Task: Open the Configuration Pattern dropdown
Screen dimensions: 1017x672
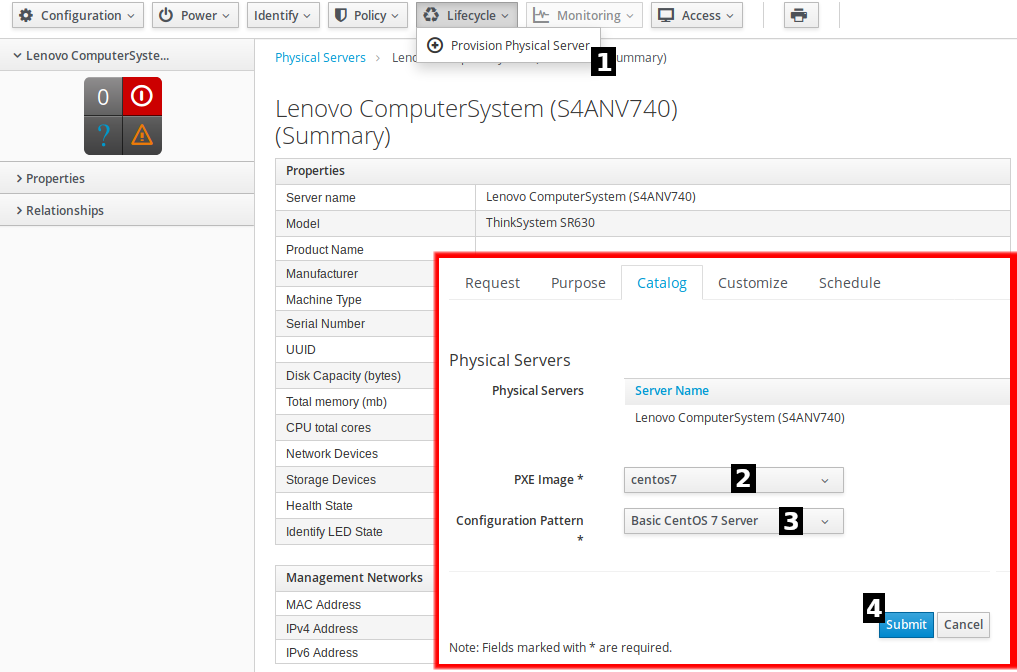Action: [x=733, y=521]
